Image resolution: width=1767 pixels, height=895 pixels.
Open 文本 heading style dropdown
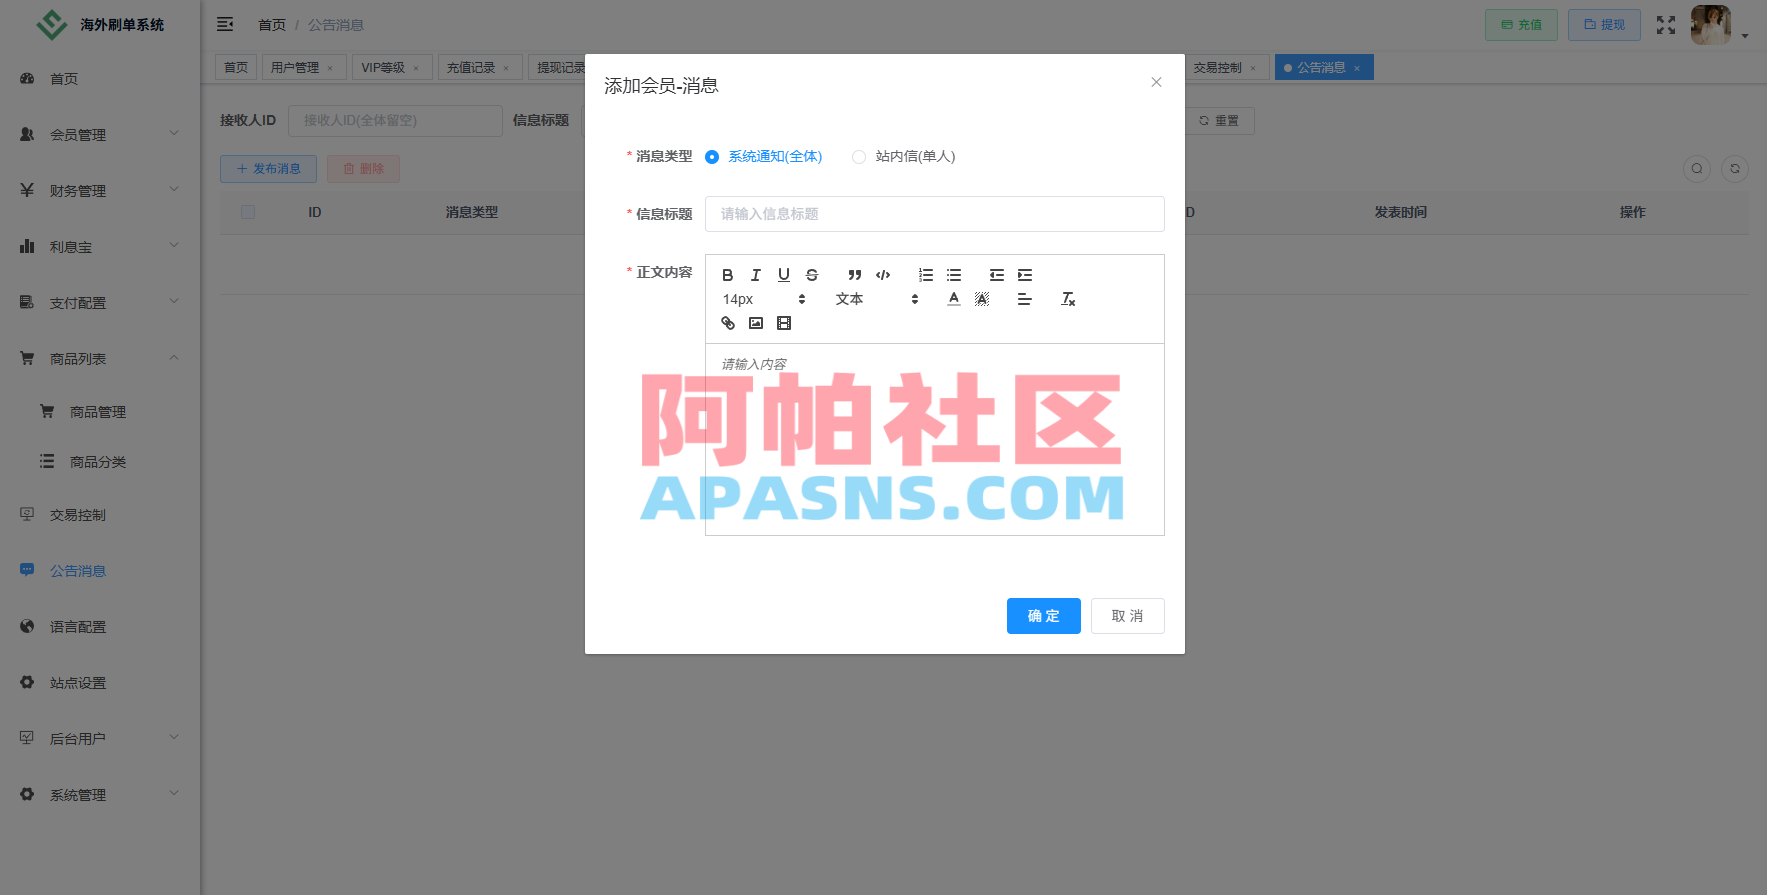pos(877,299)
